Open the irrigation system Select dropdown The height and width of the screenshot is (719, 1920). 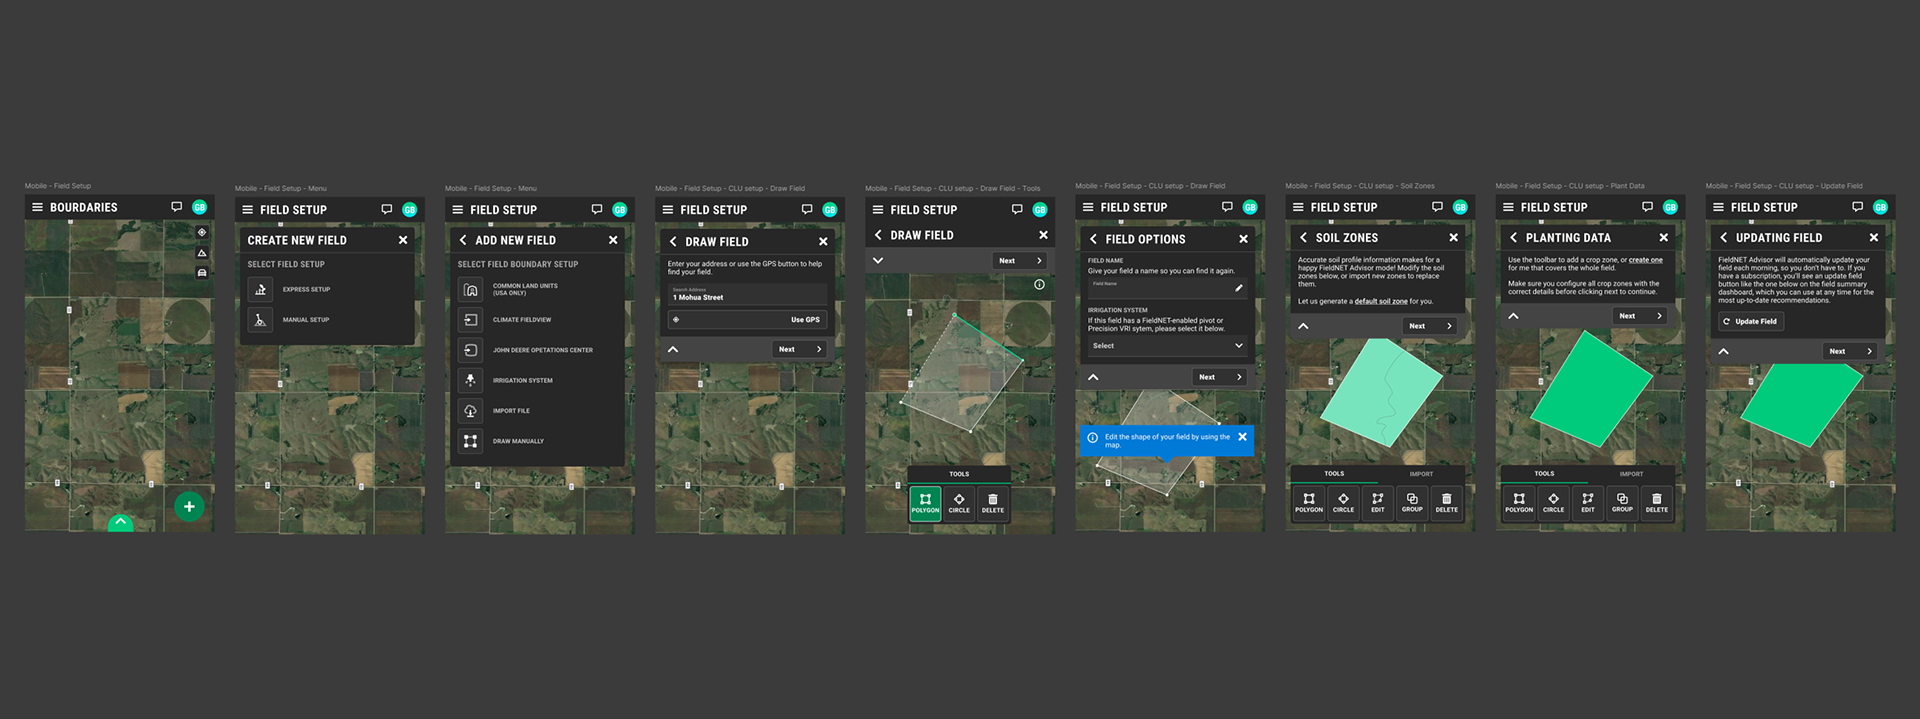coord(1167,345)
